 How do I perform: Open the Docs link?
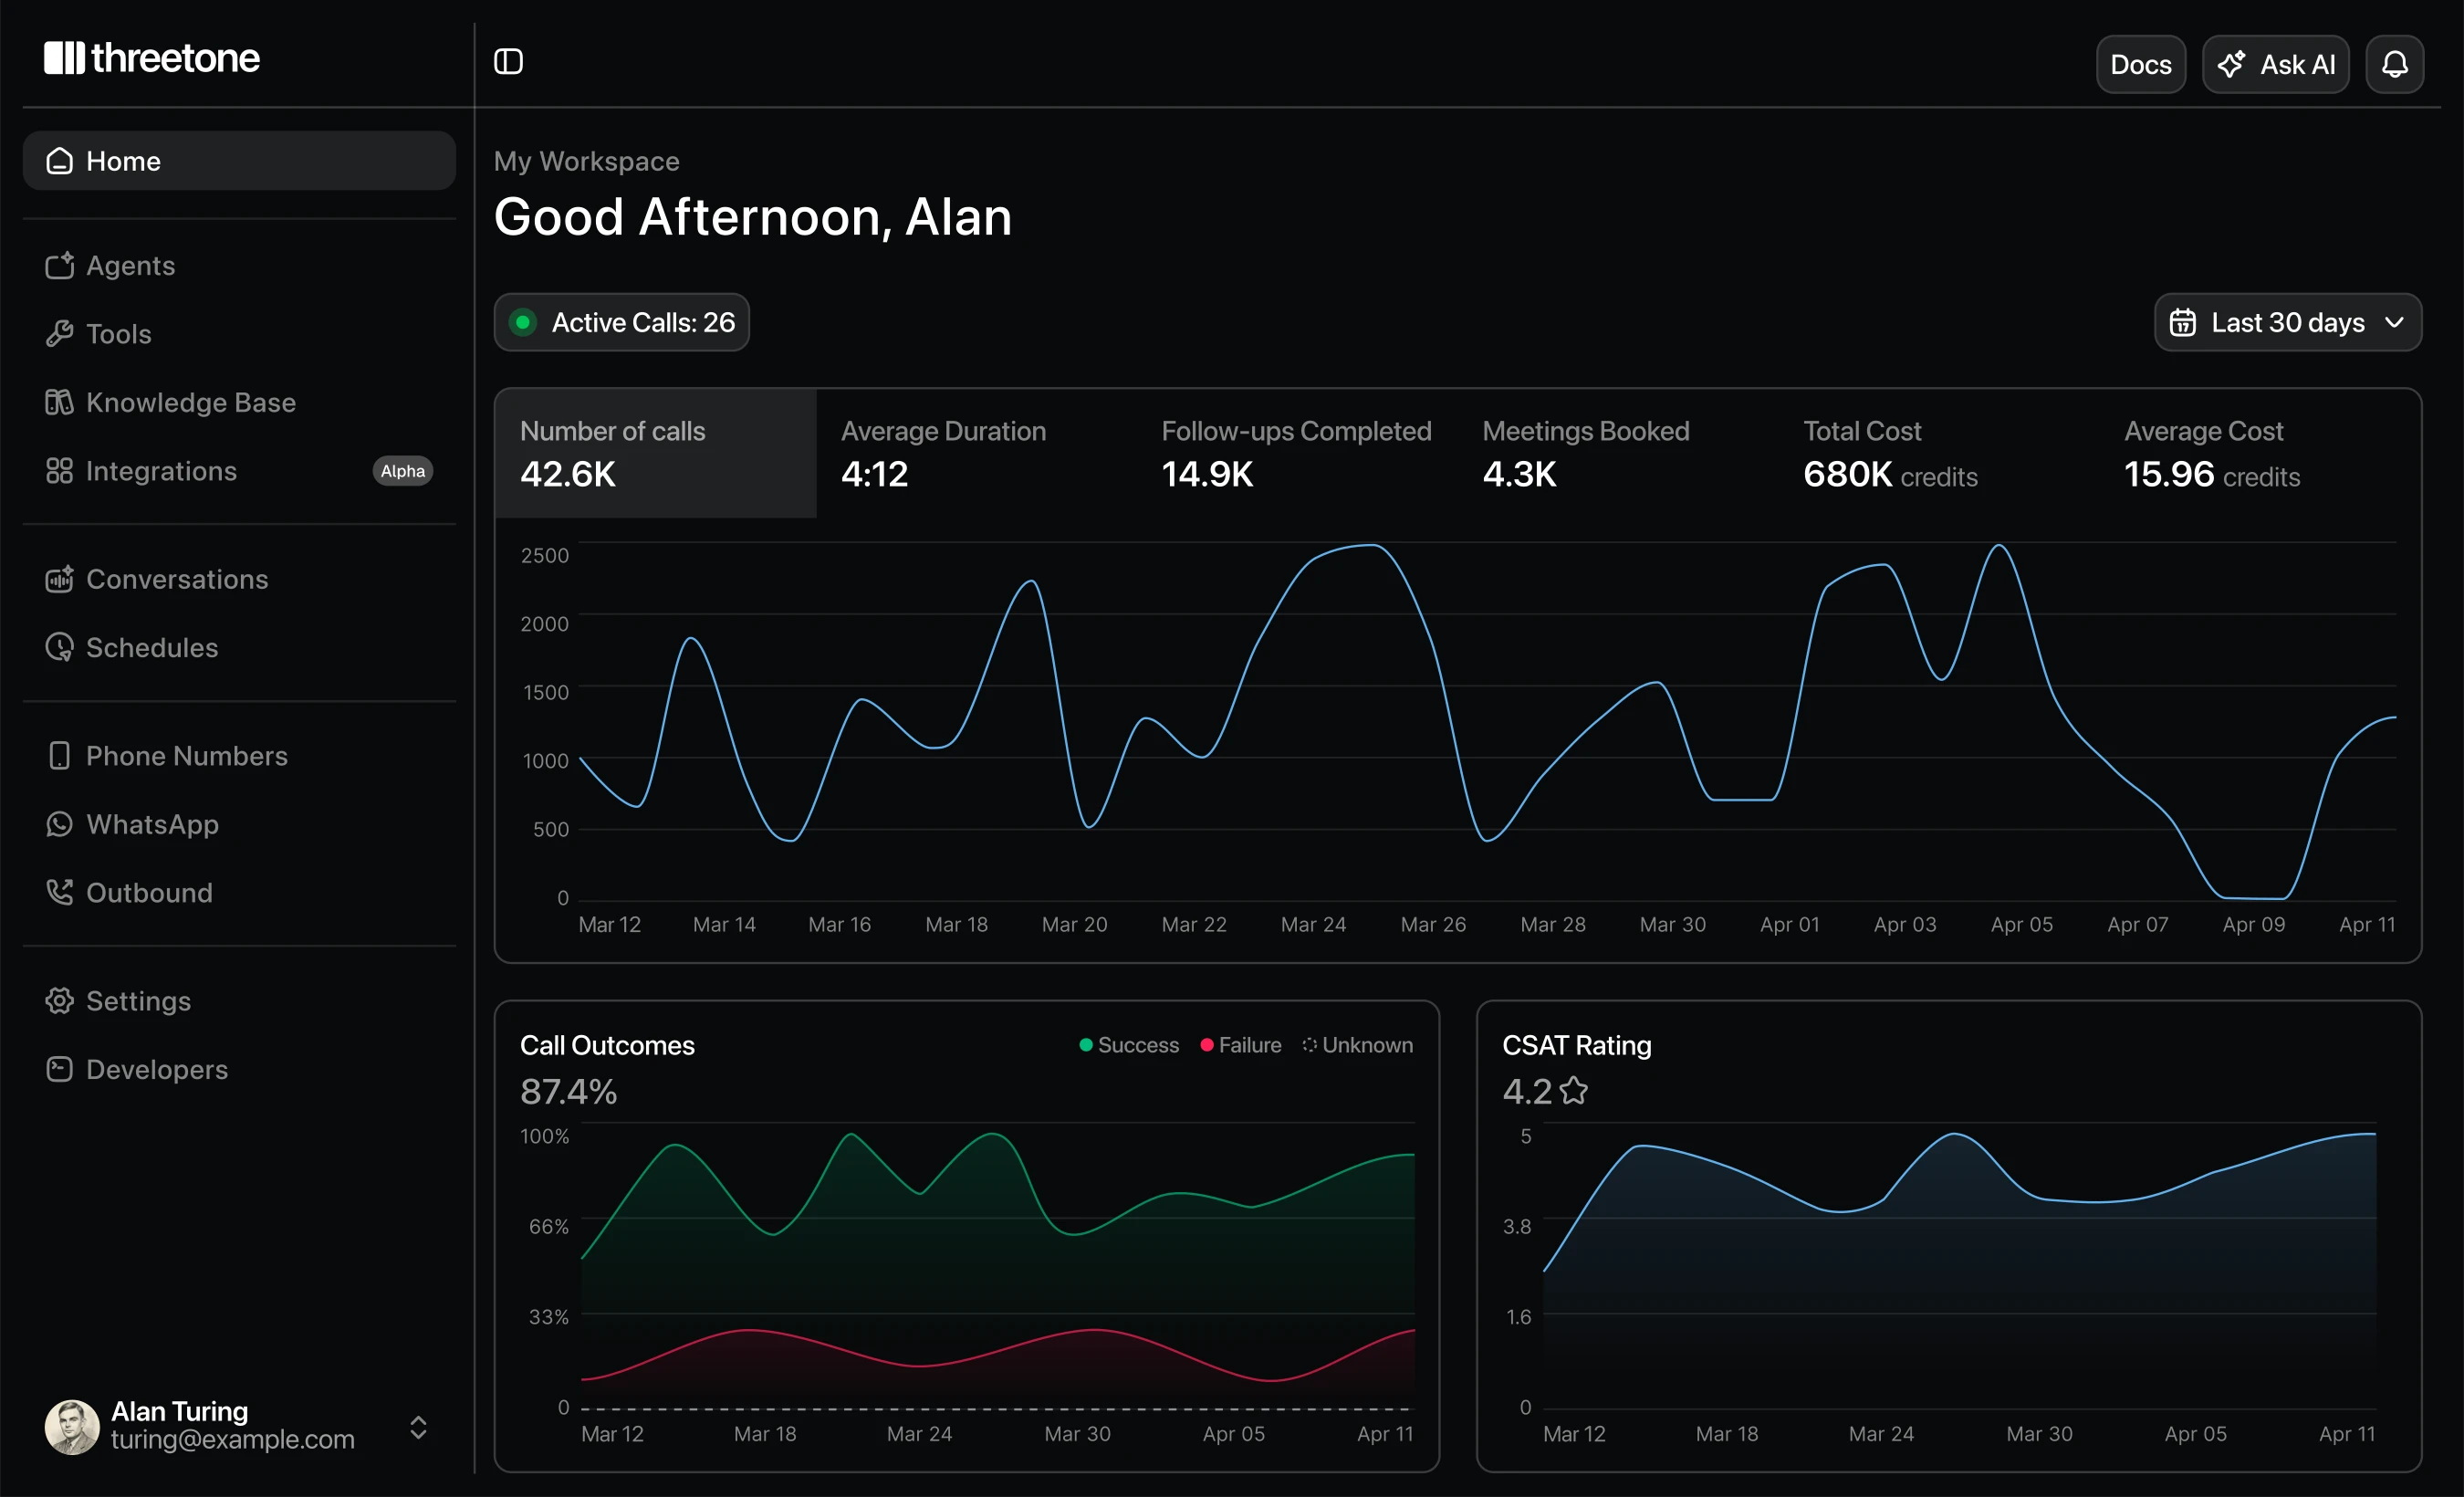pos(2140,65)
